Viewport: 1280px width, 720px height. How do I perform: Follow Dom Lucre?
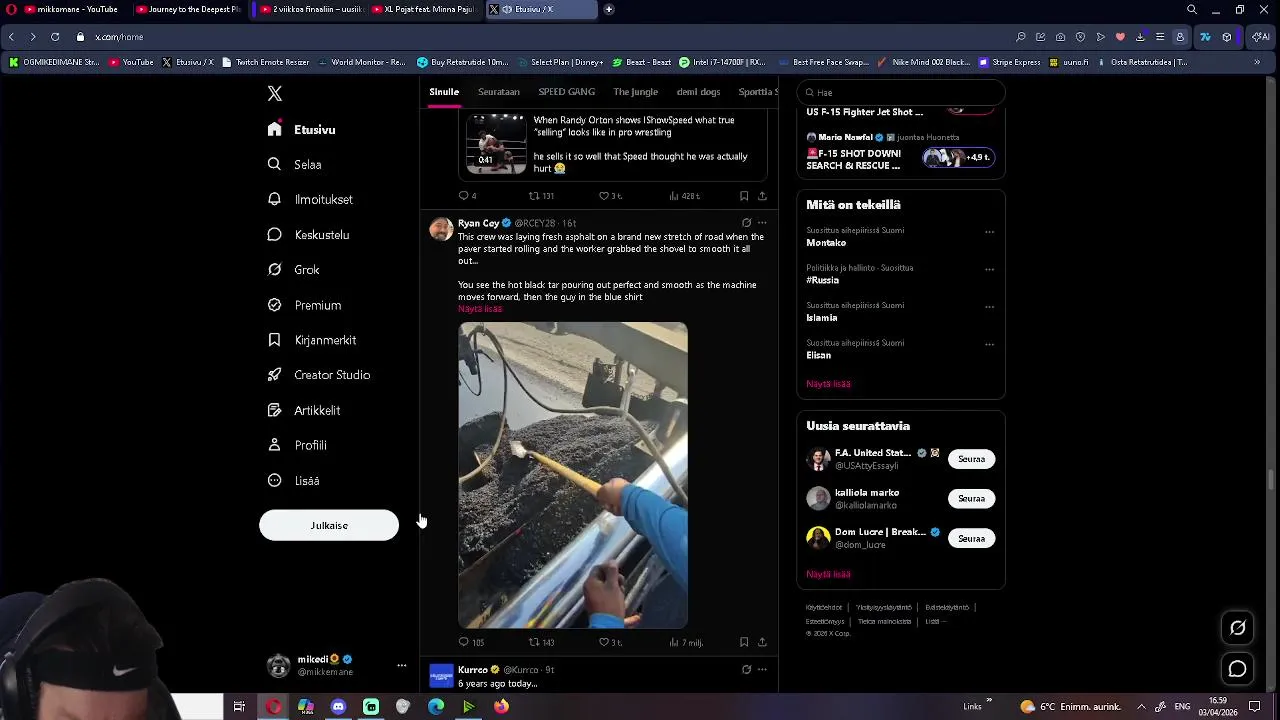(971, 538)
